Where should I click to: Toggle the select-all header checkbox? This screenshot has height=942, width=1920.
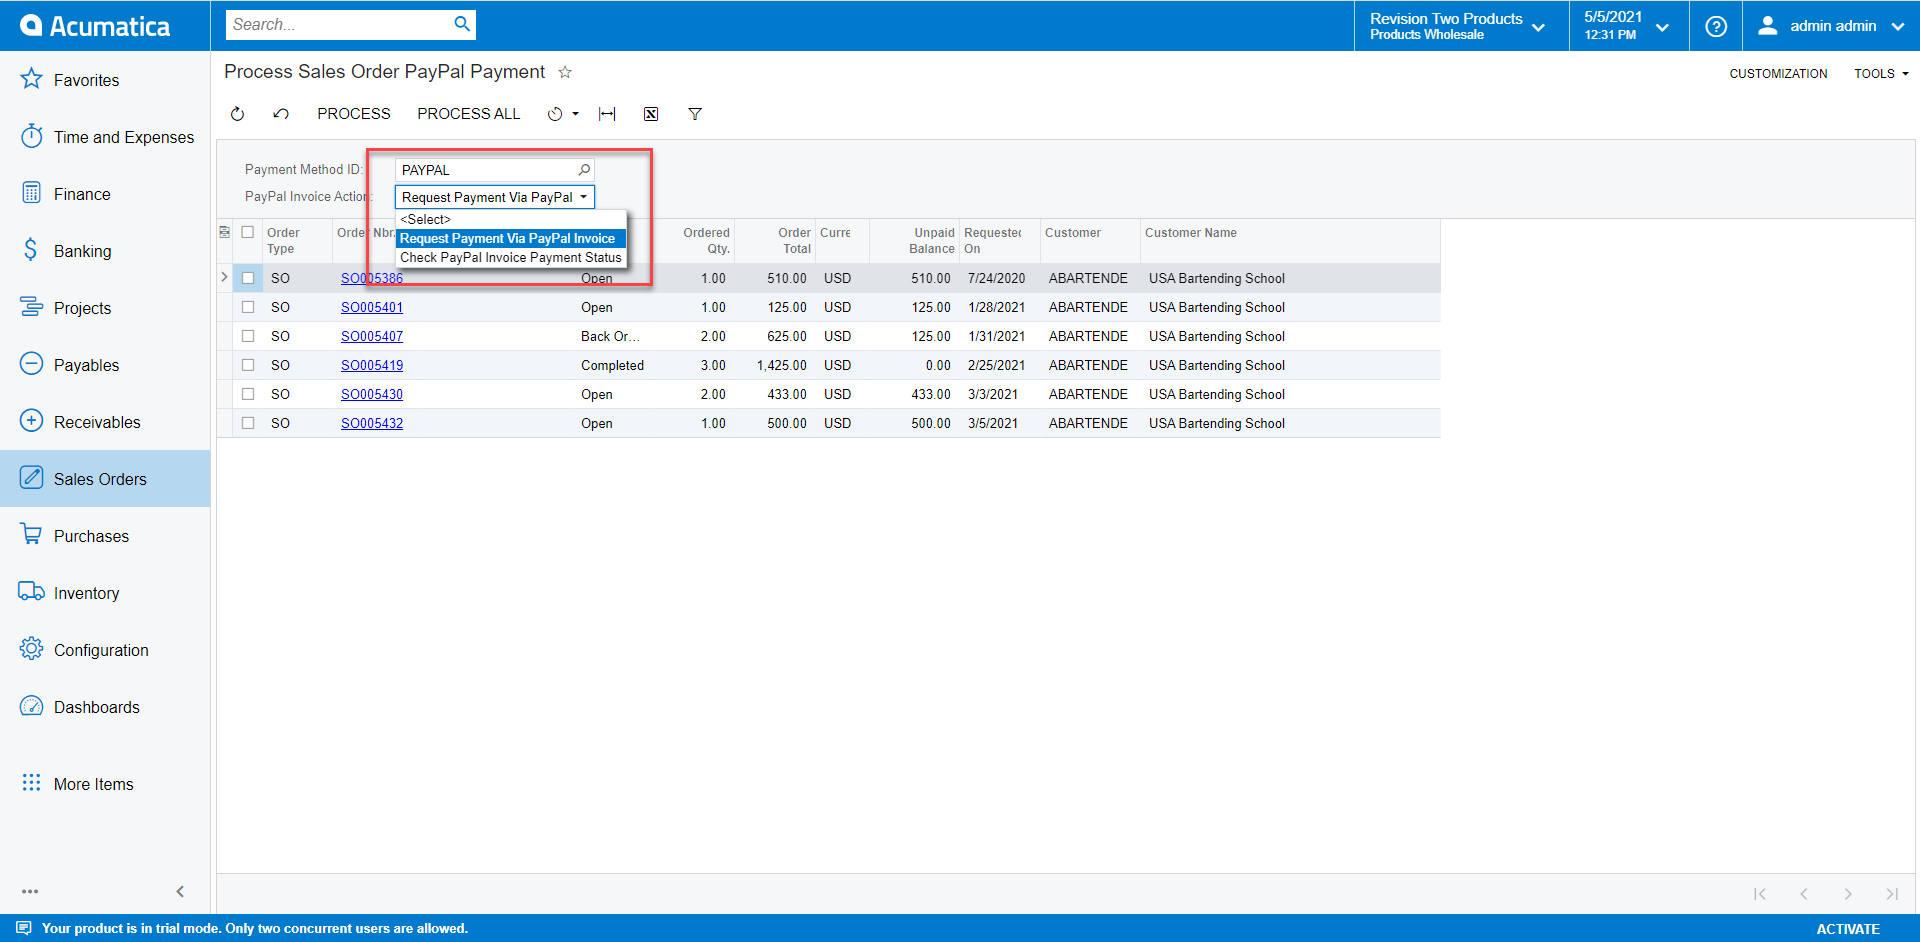(248, 232)
